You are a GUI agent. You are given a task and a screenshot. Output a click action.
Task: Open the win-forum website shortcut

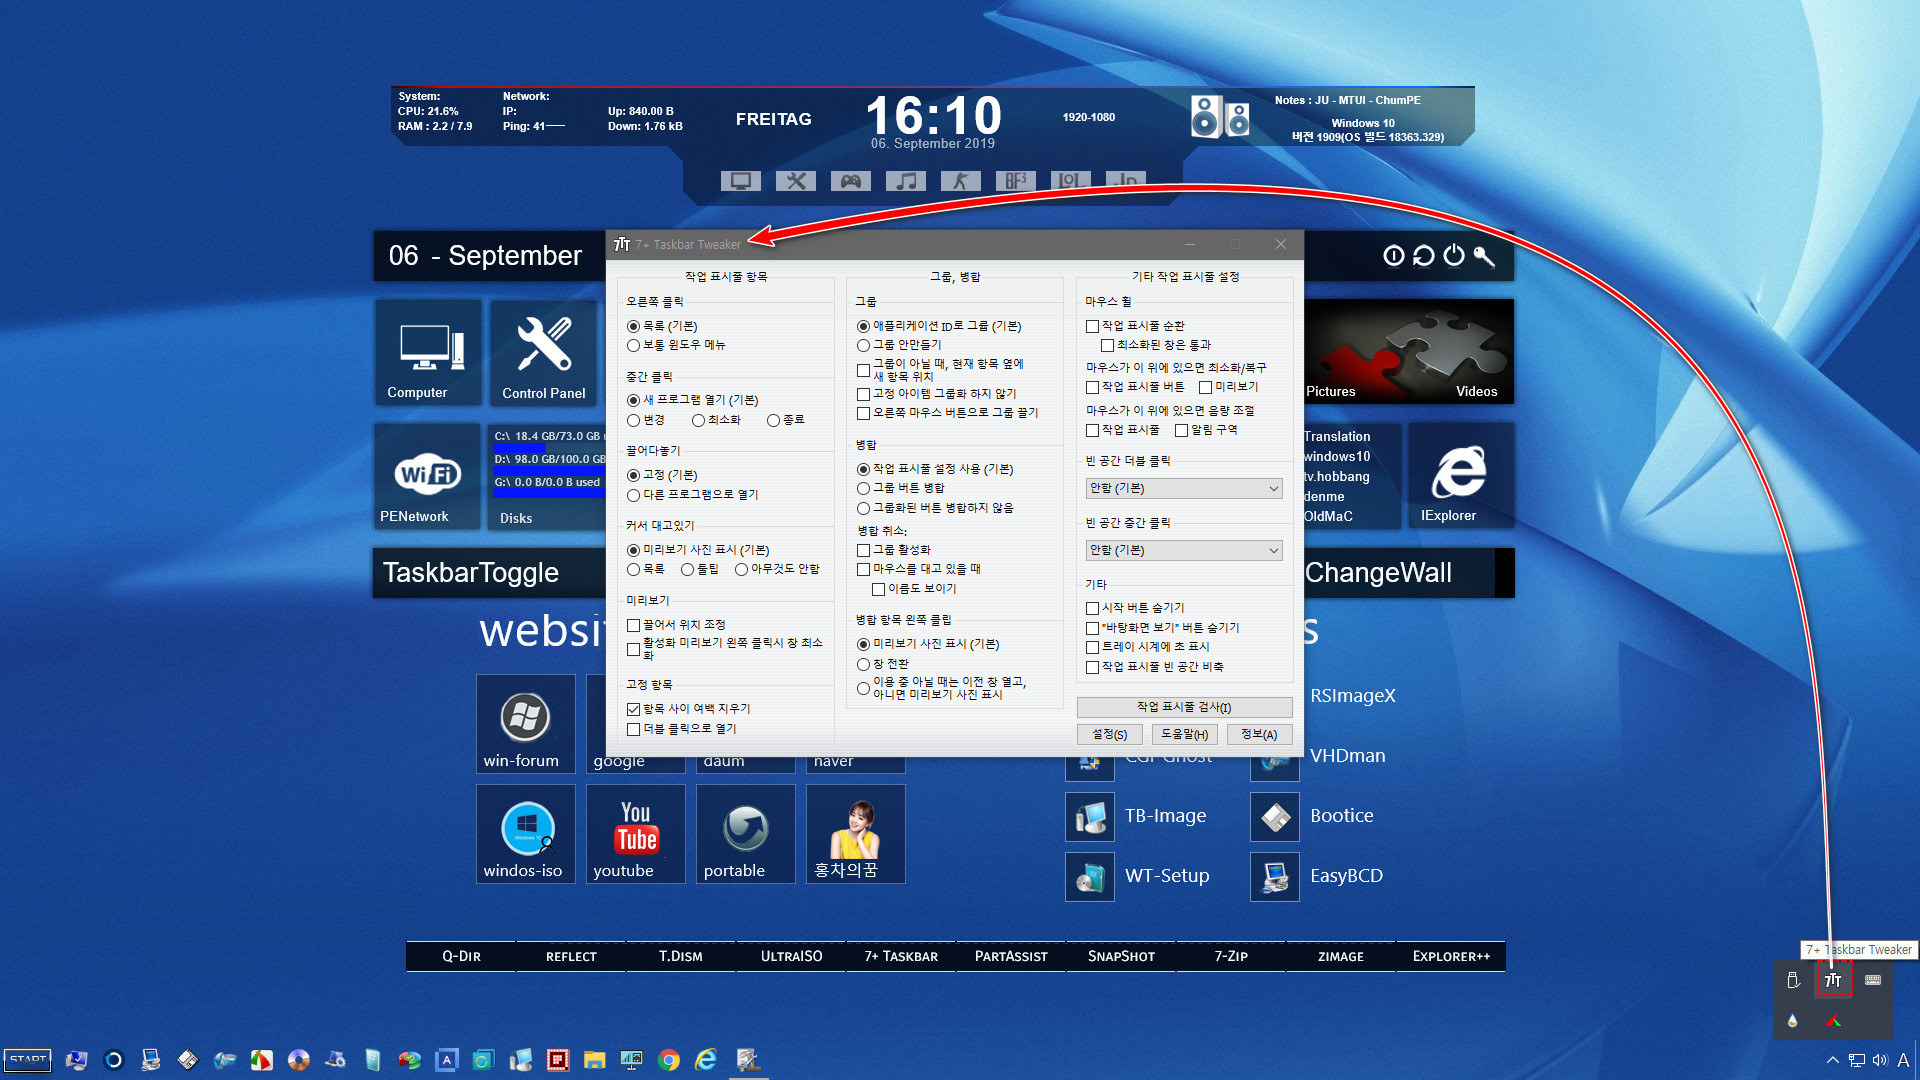pyautogui.click(x=525, y=723)
